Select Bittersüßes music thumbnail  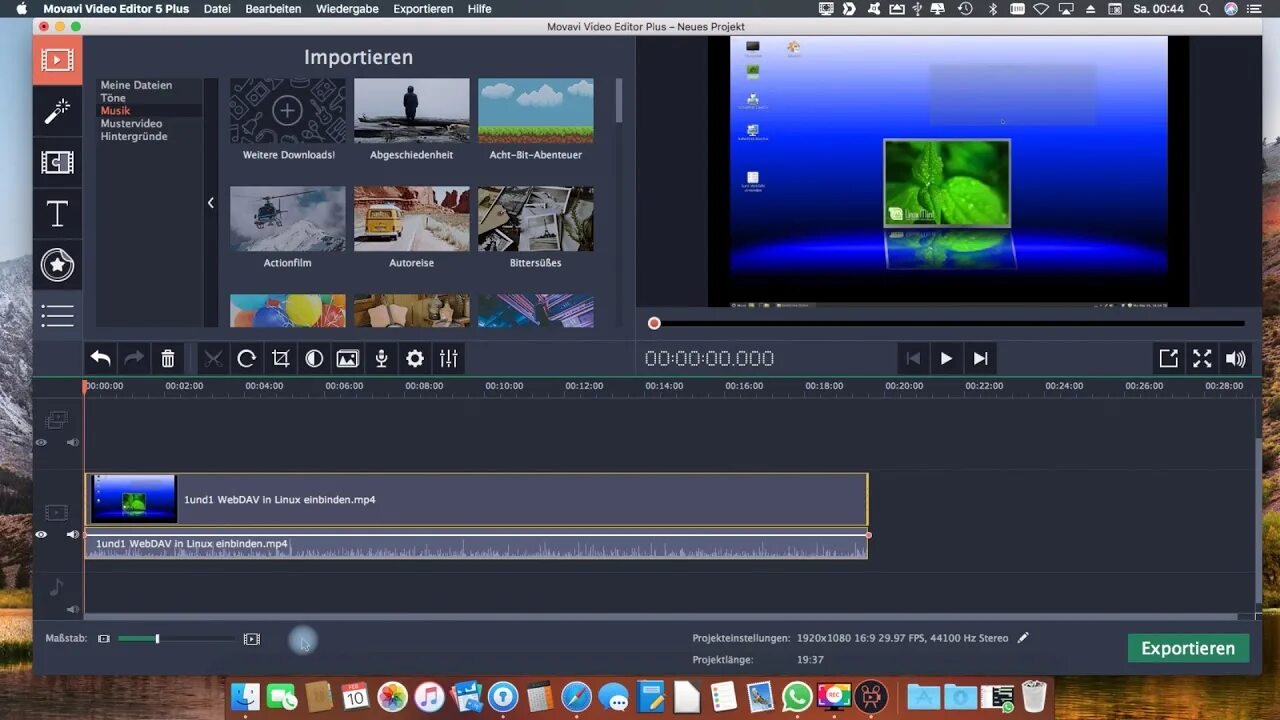point(535,219)
